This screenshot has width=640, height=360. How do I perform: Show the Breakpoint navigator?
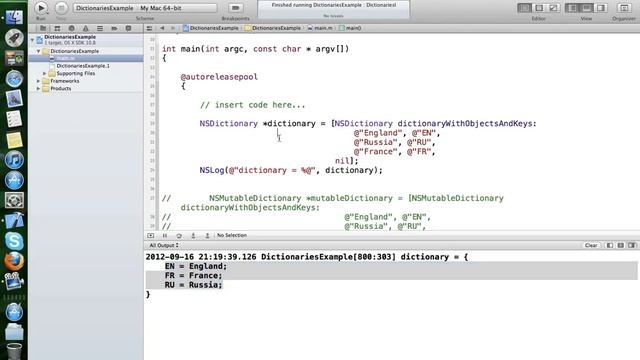[x=114, y=28]
